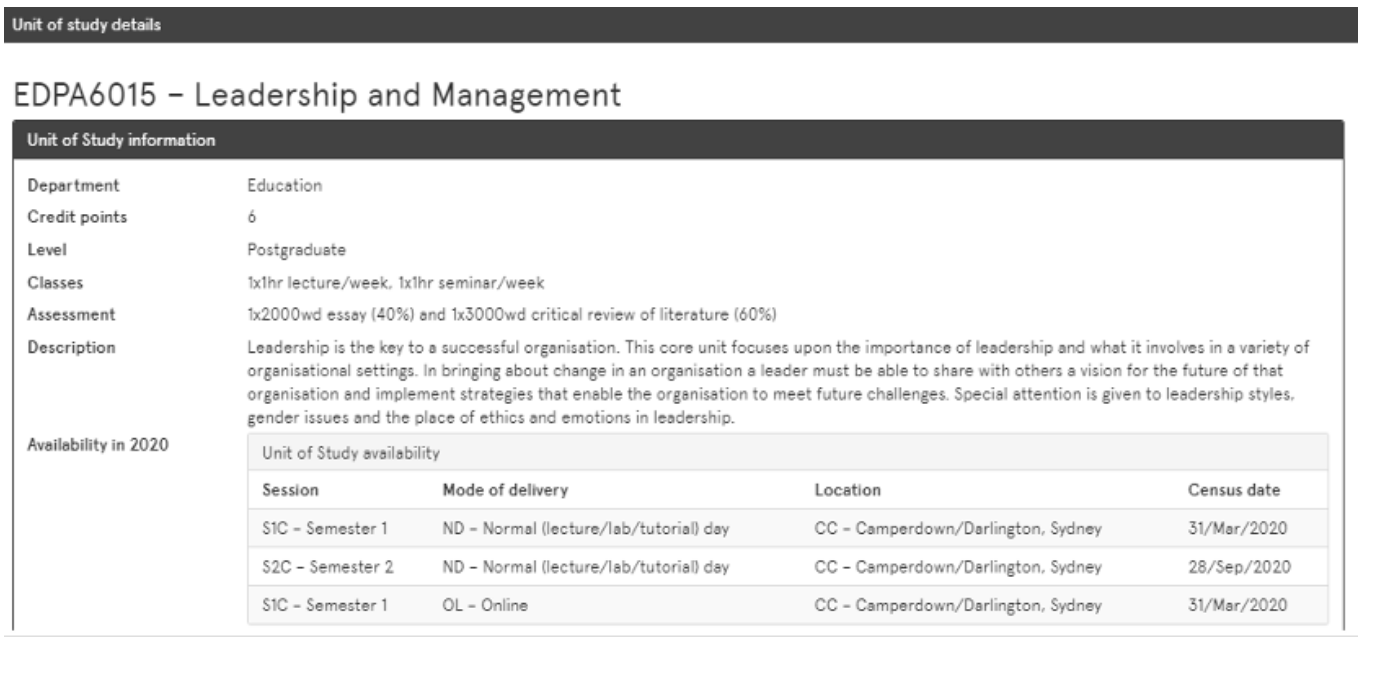
Task: Click the Location cell in the Semester 2 row
Action: 958,567
